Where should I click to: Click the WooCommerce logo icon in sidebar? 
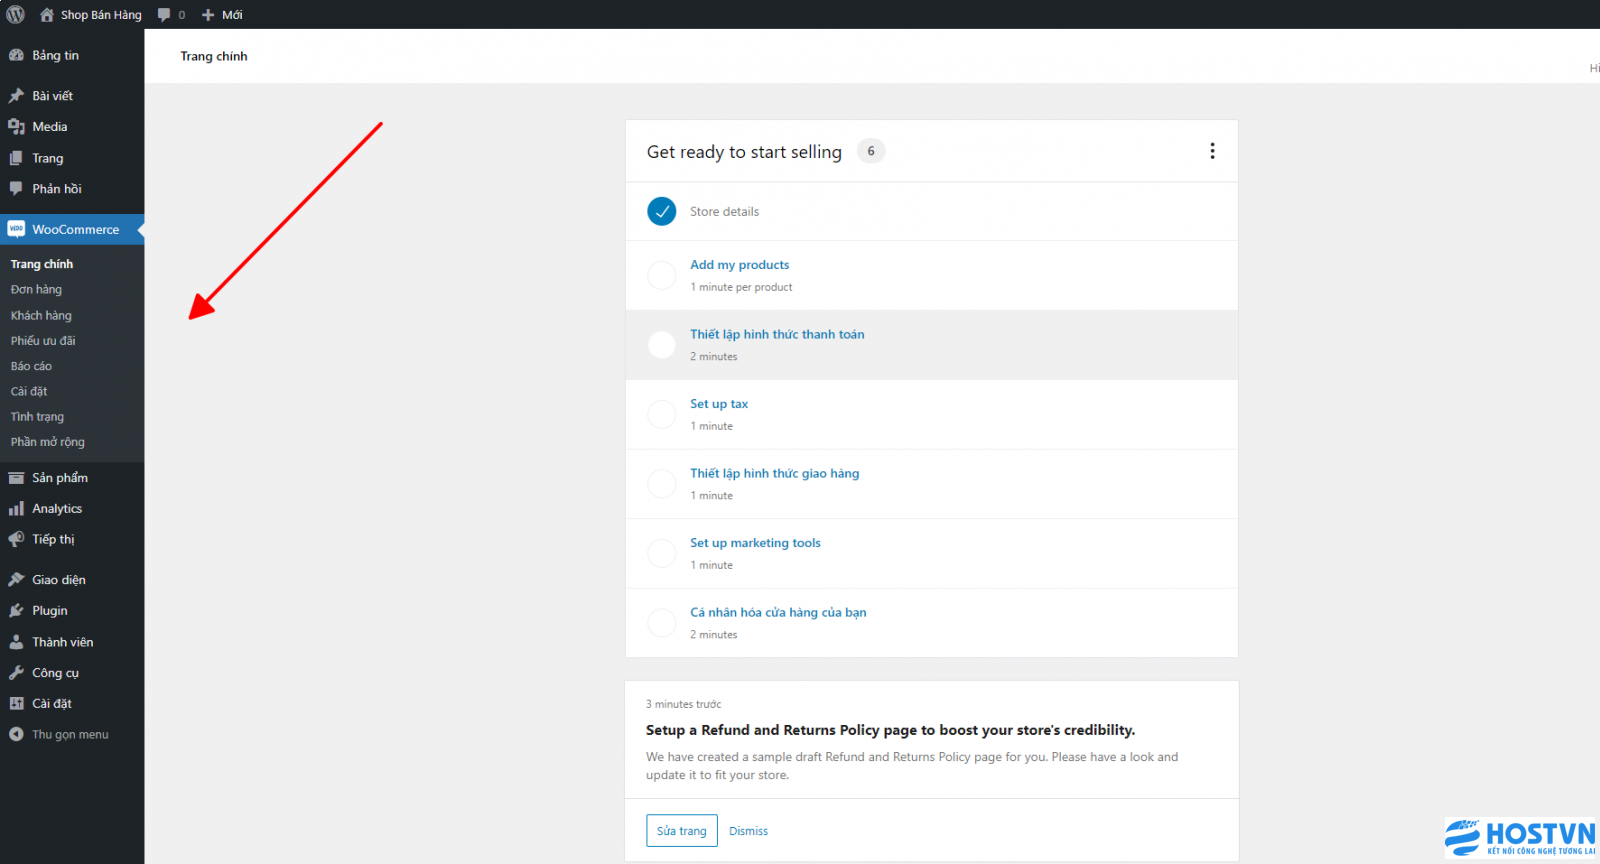(x=16, y=229)
